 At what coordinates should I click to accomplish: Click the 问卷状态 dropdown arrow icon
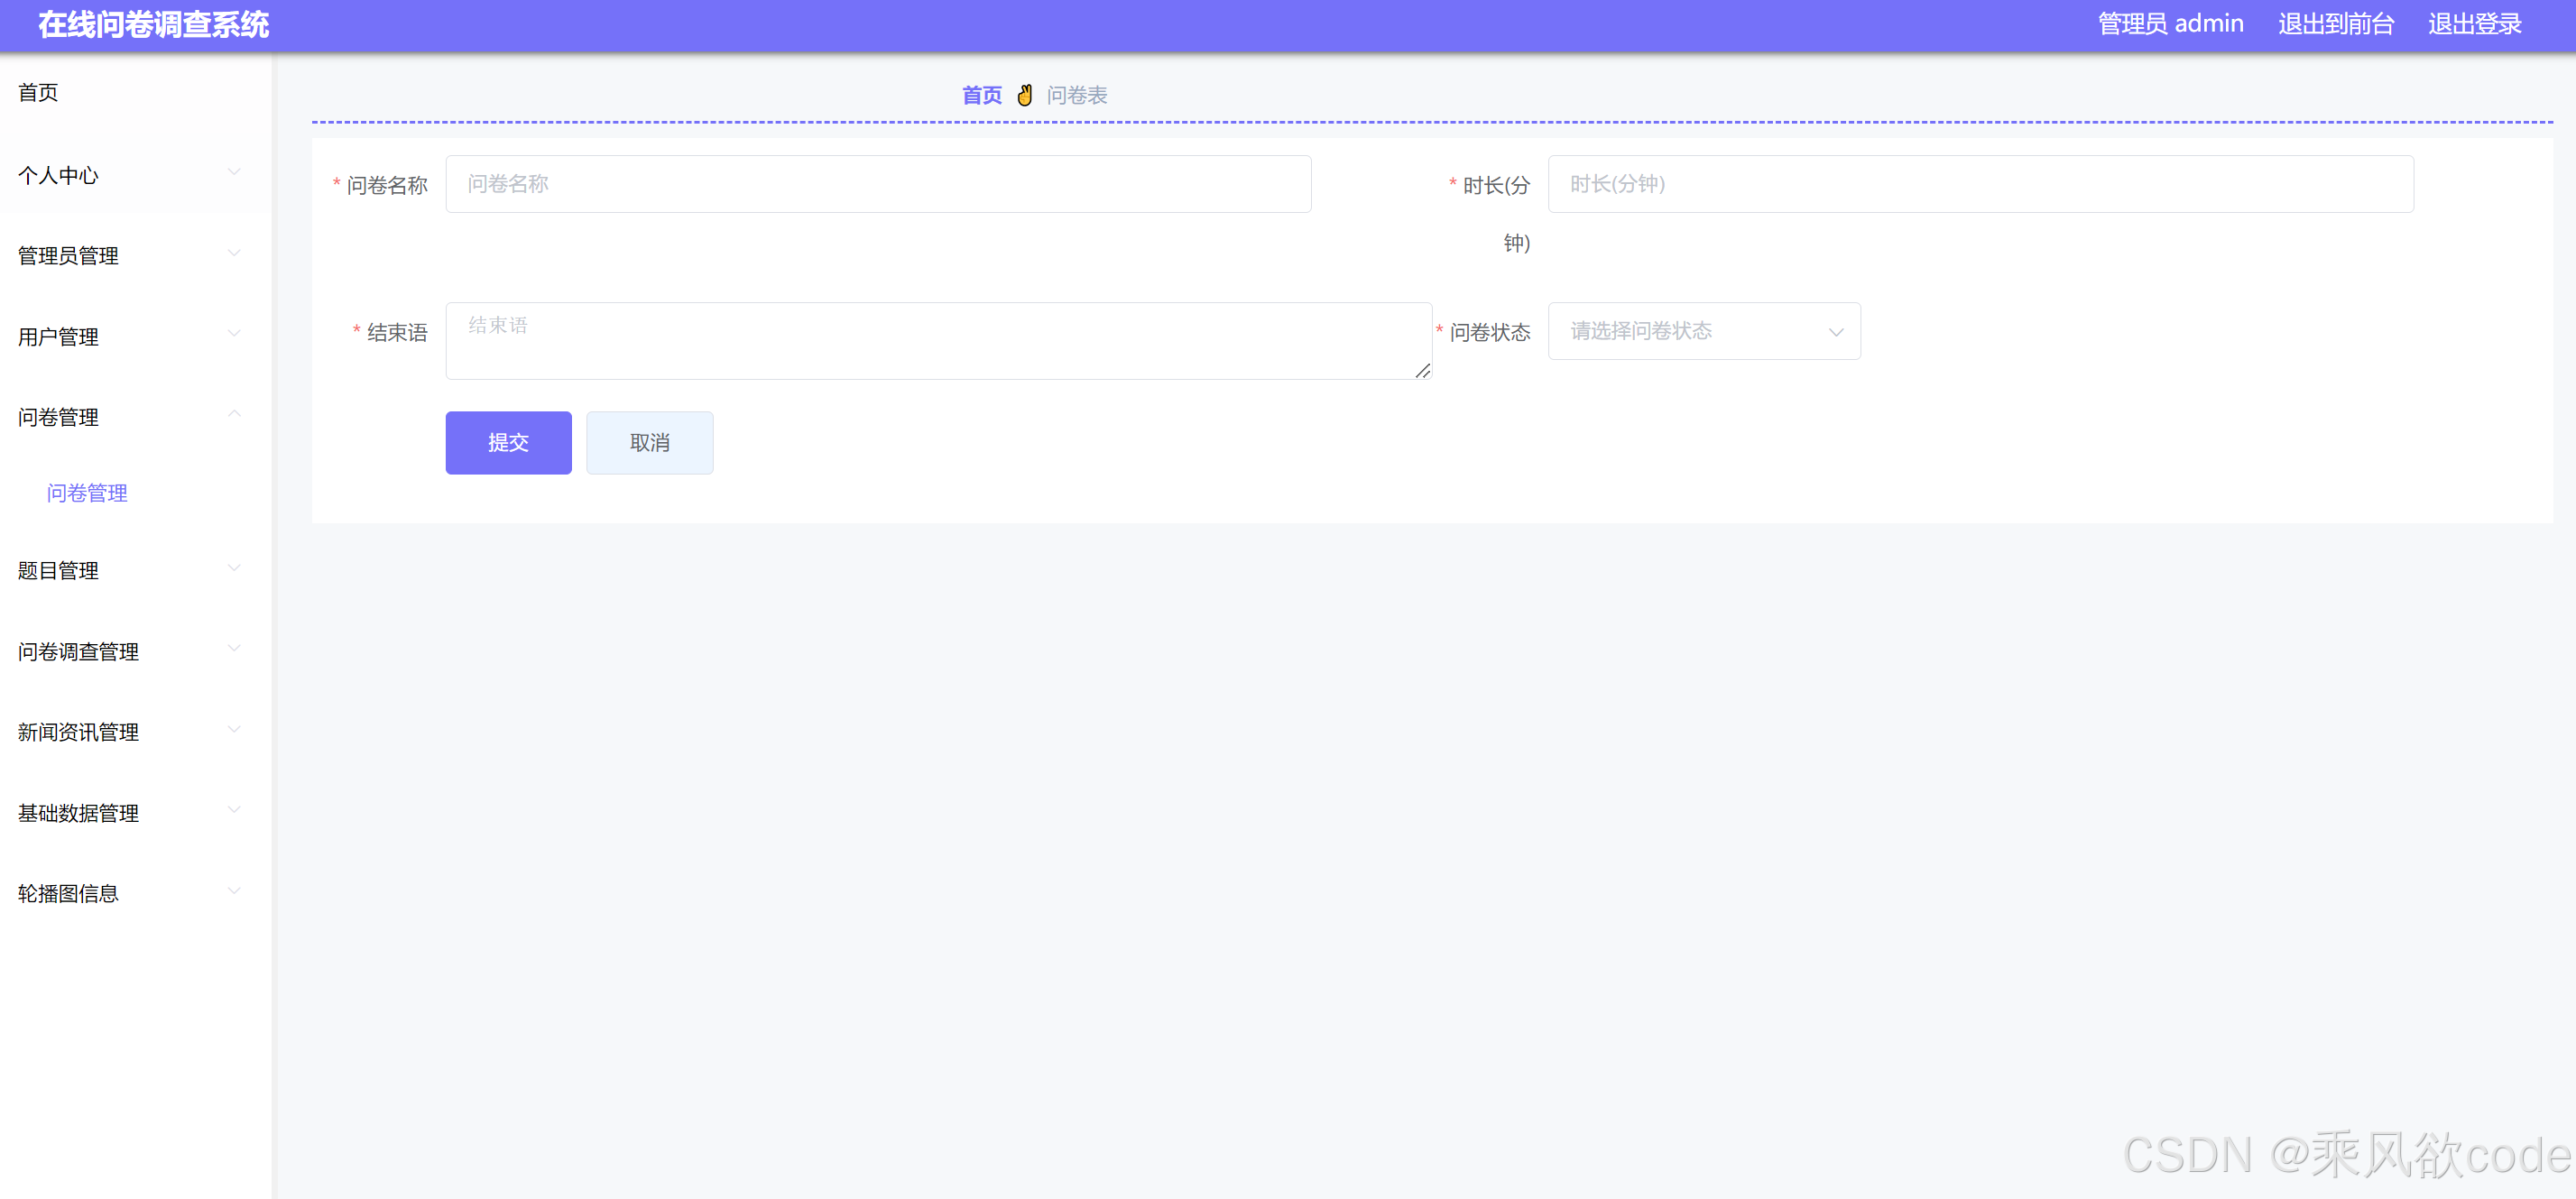[1835, 332]
